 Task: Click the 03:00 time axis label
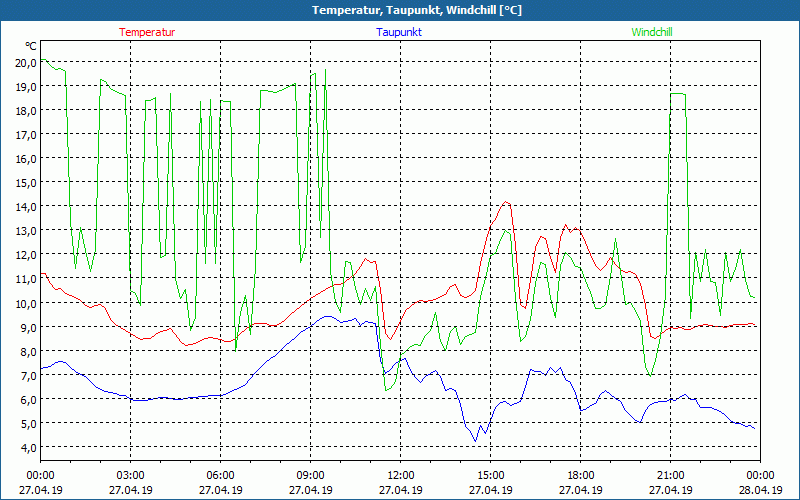(131, 476)
